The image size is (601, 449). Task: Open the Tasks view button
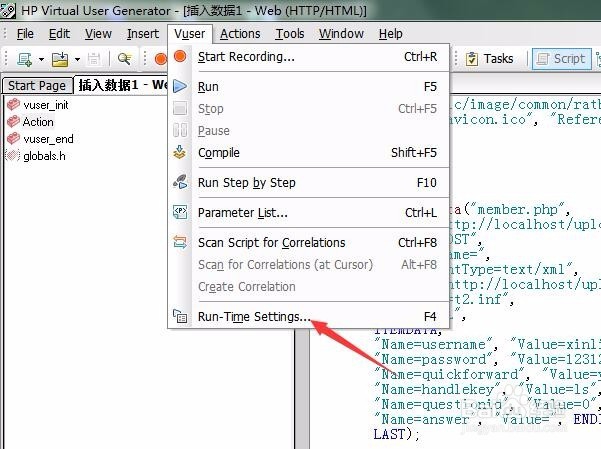coord(490,59)
